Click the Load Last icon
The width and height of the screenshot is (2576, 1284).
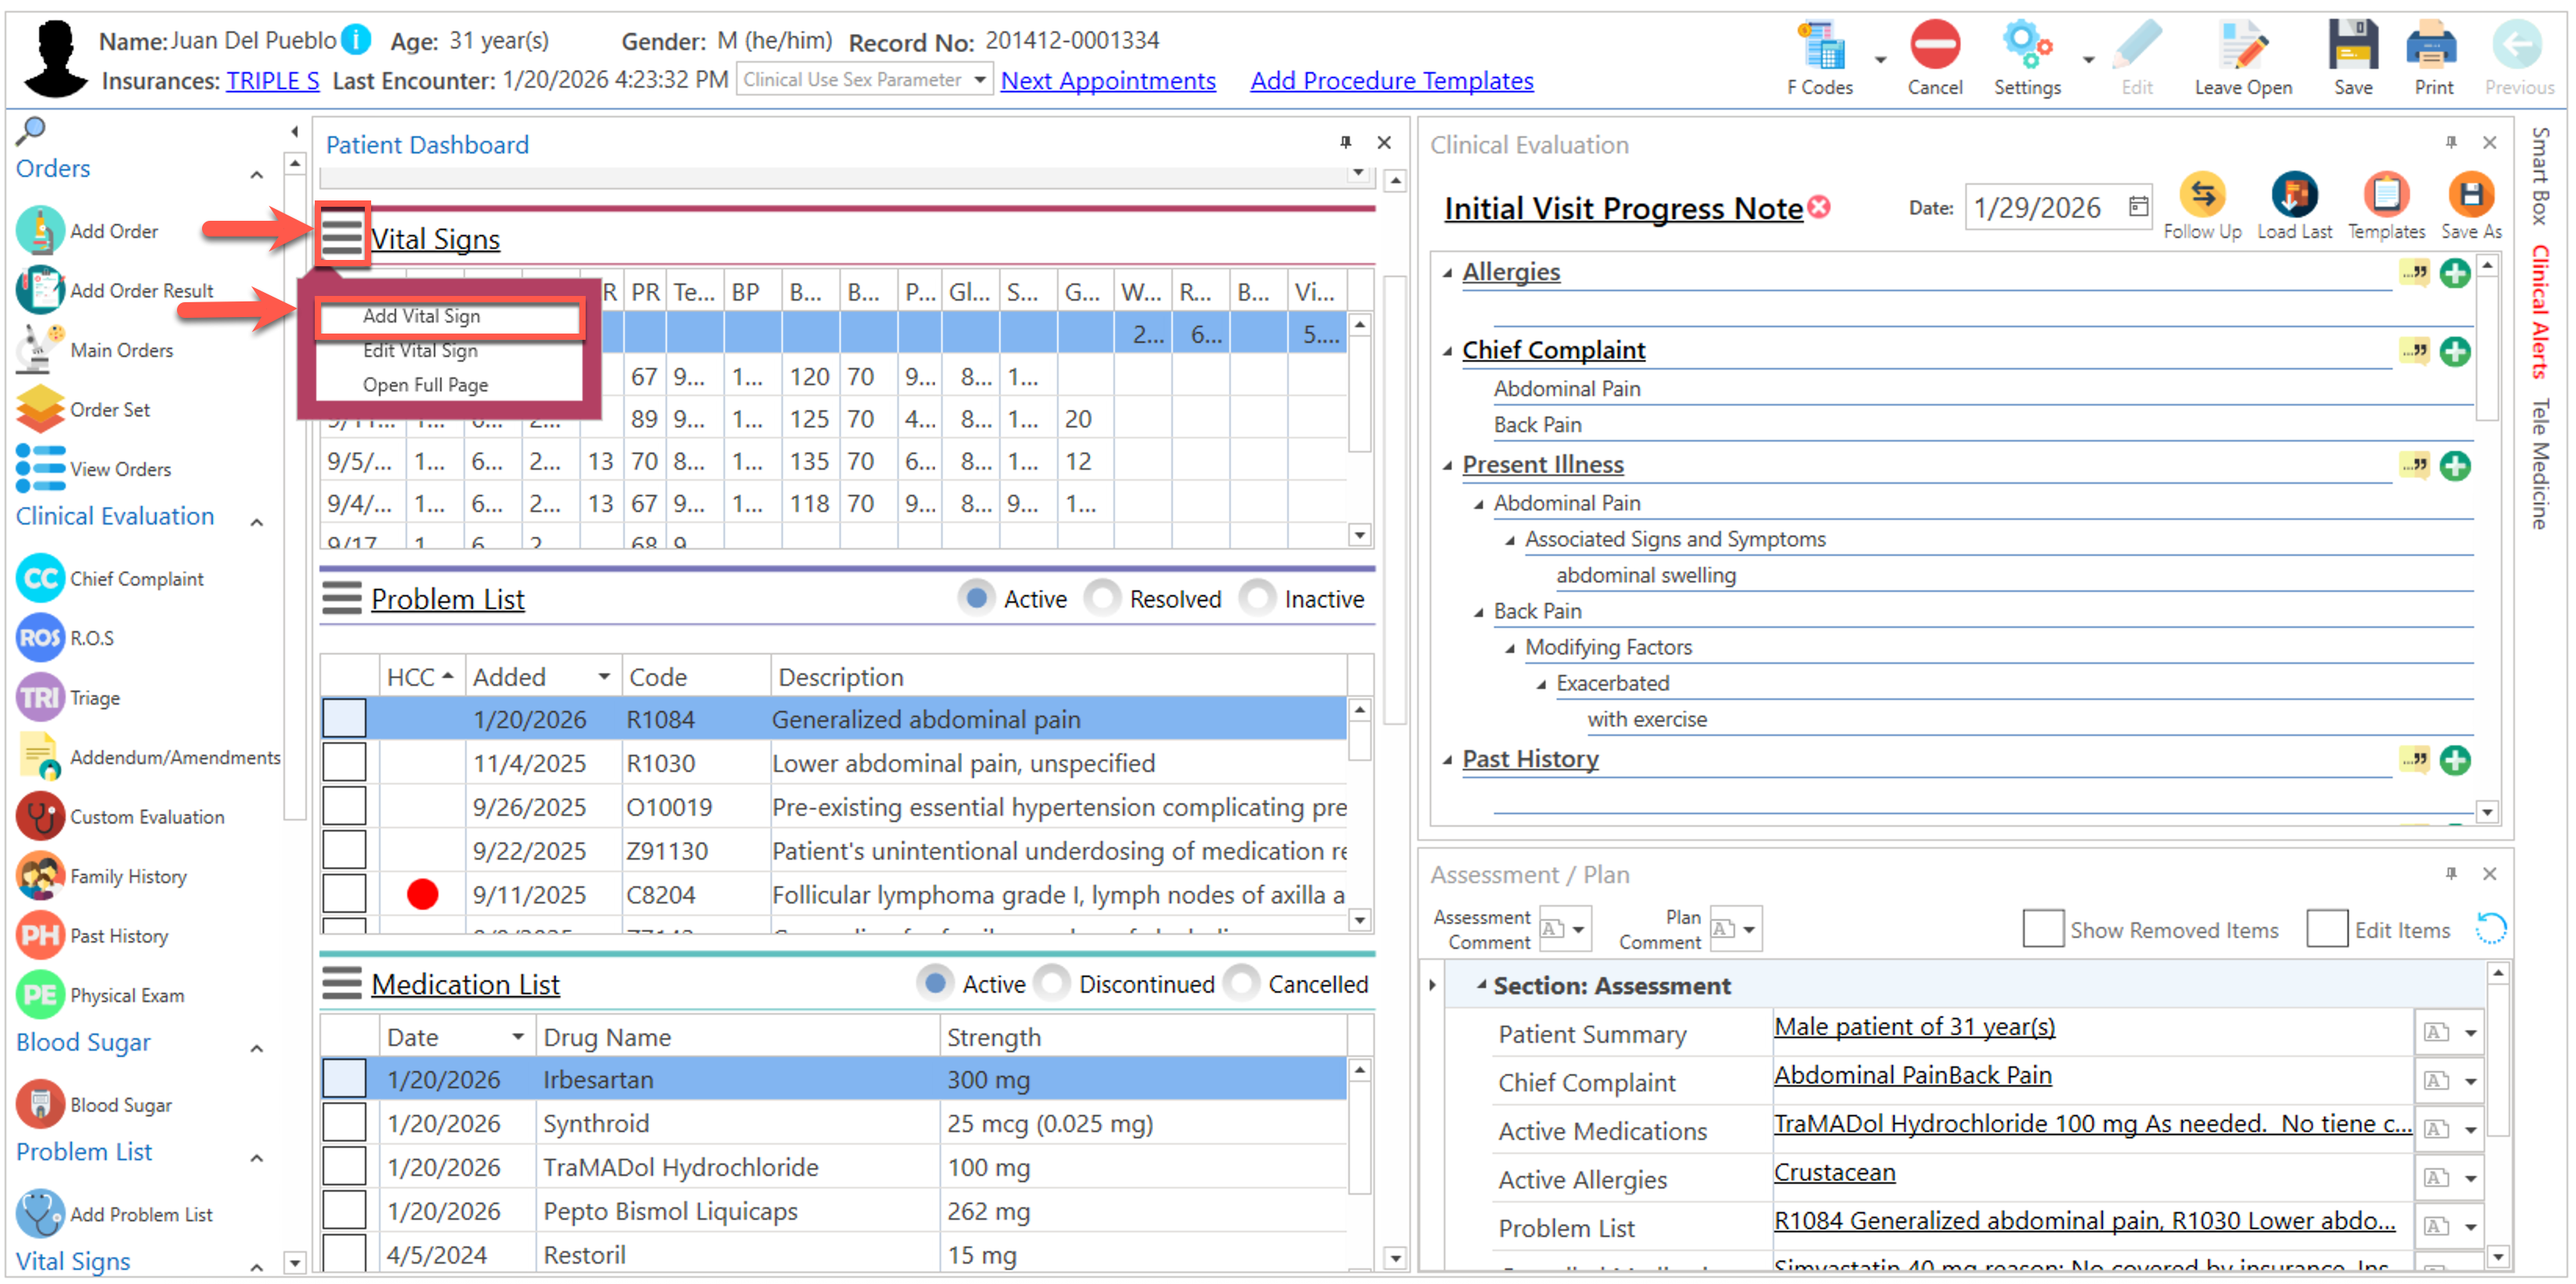2293,195
